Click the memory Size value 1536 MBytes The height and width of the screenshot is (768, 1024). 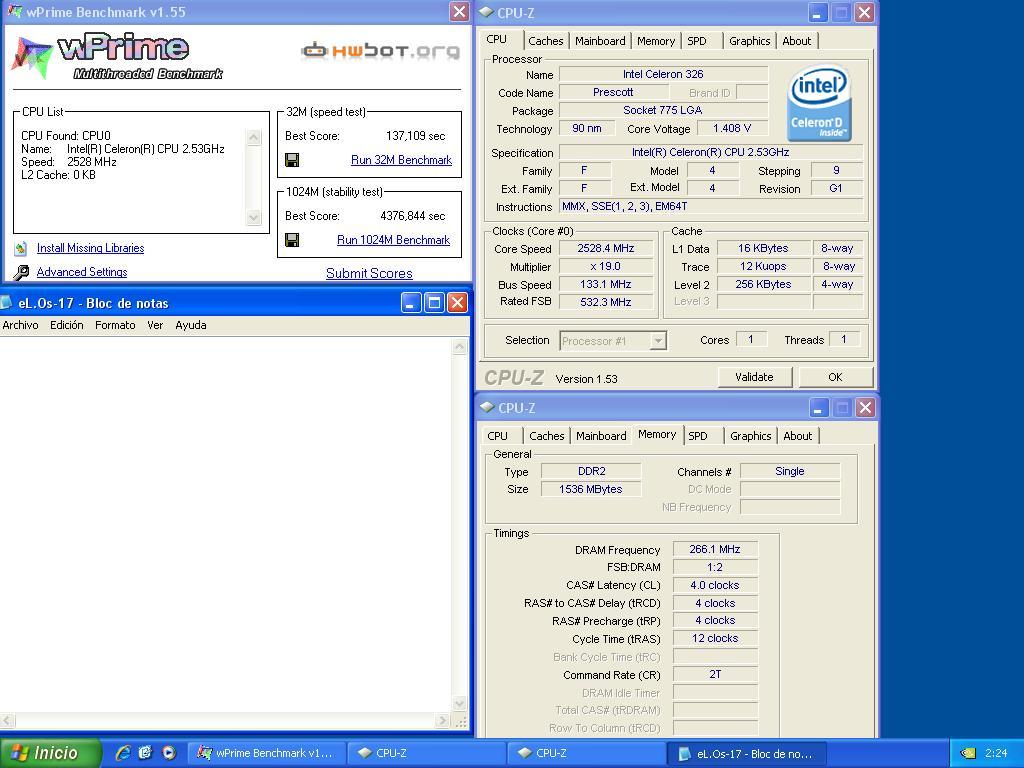590,489
